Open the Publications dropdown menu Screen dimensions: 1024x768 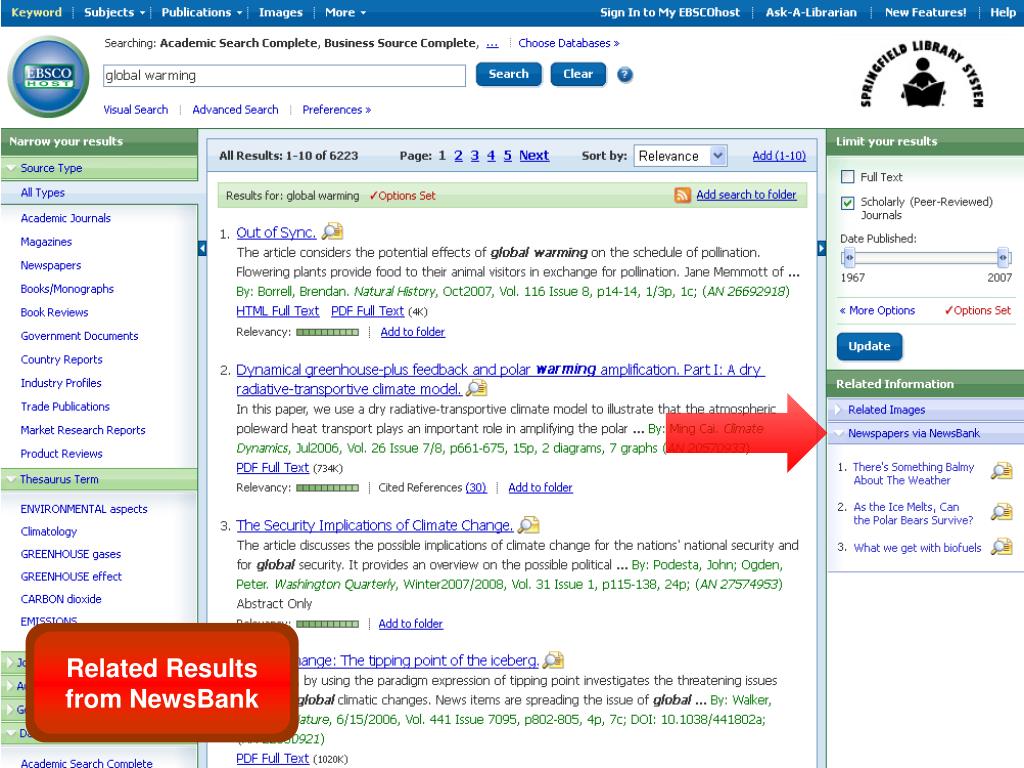(x=202, y=12)
